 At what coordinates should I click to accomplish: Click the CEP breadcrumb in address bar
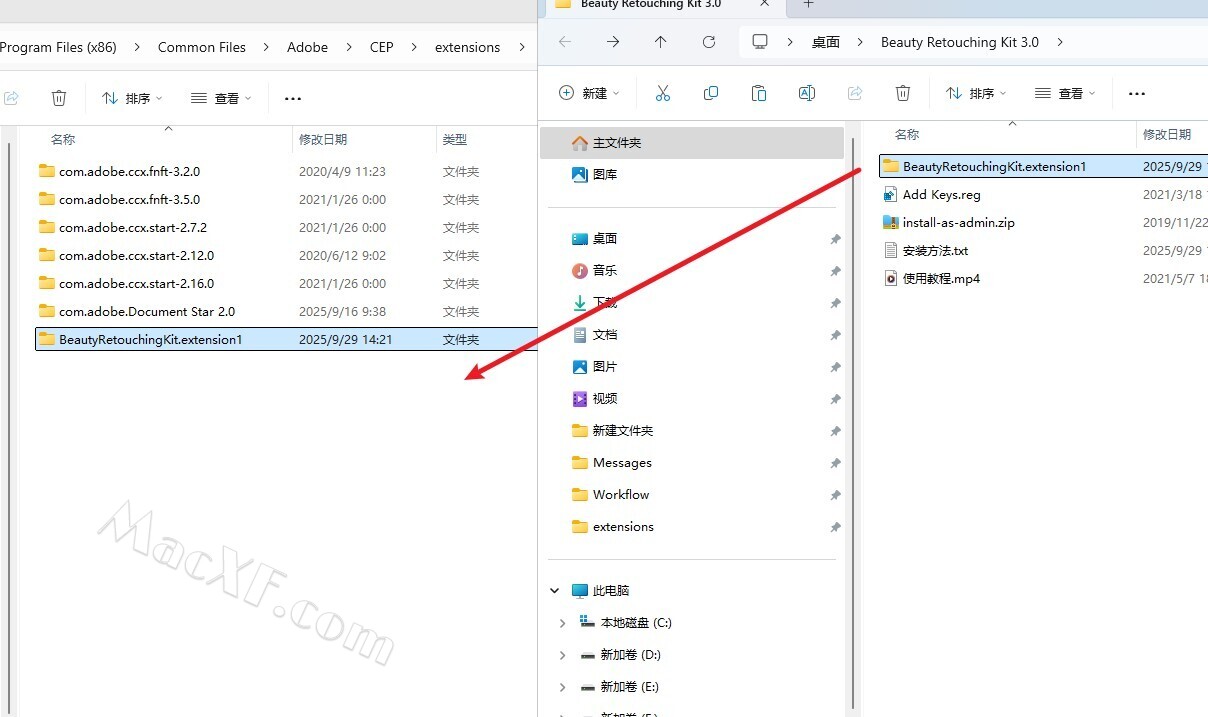pos(381,47)
